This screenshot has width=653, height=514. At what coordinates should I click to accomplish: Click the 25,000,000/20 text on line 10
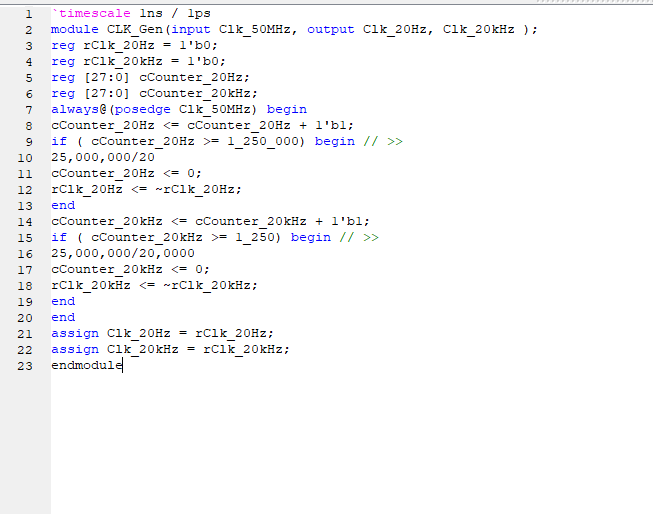[x=103, y=157]
